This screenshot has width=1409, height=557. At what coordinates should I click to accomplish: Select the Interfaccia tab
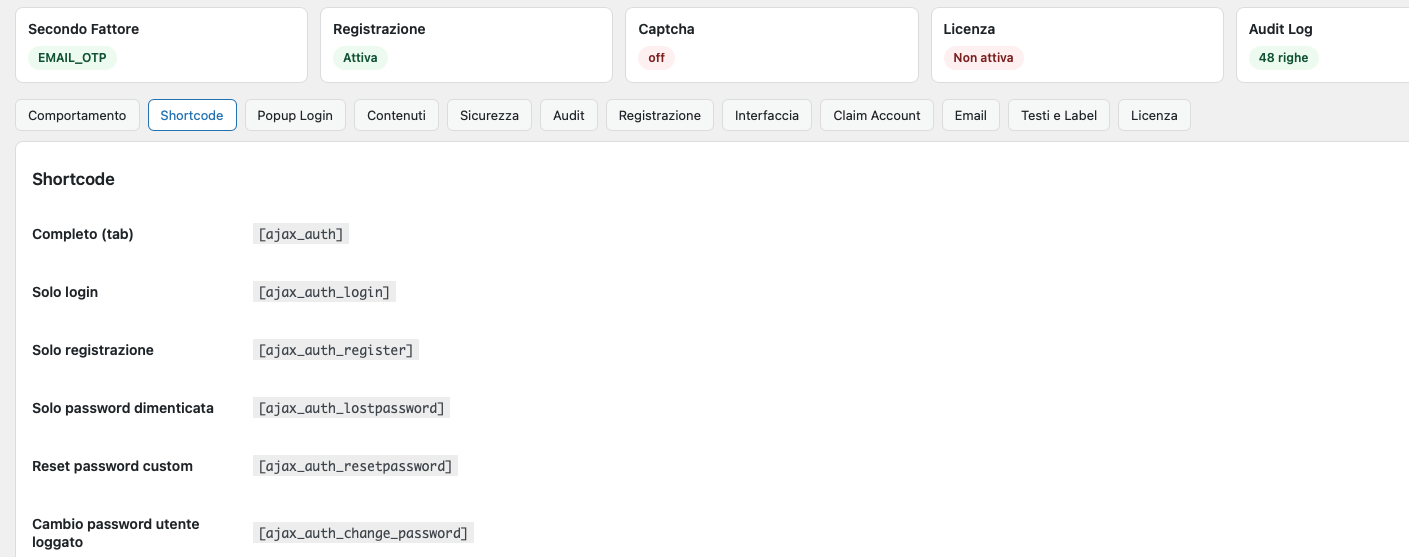[x=767, y=115]
